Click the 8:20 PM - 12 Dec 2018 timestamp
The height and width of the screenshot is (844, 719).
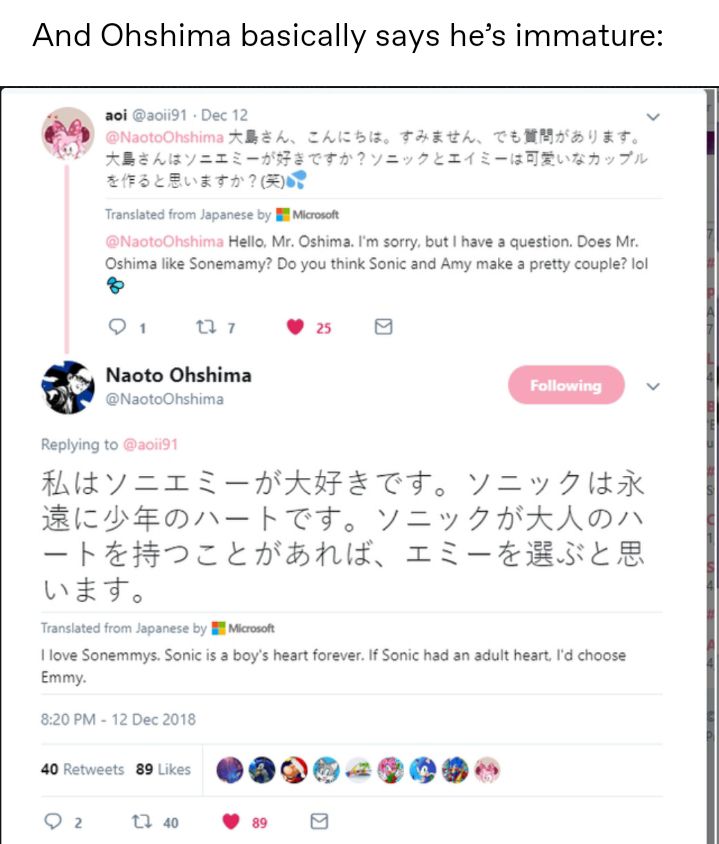pos(118,720)
